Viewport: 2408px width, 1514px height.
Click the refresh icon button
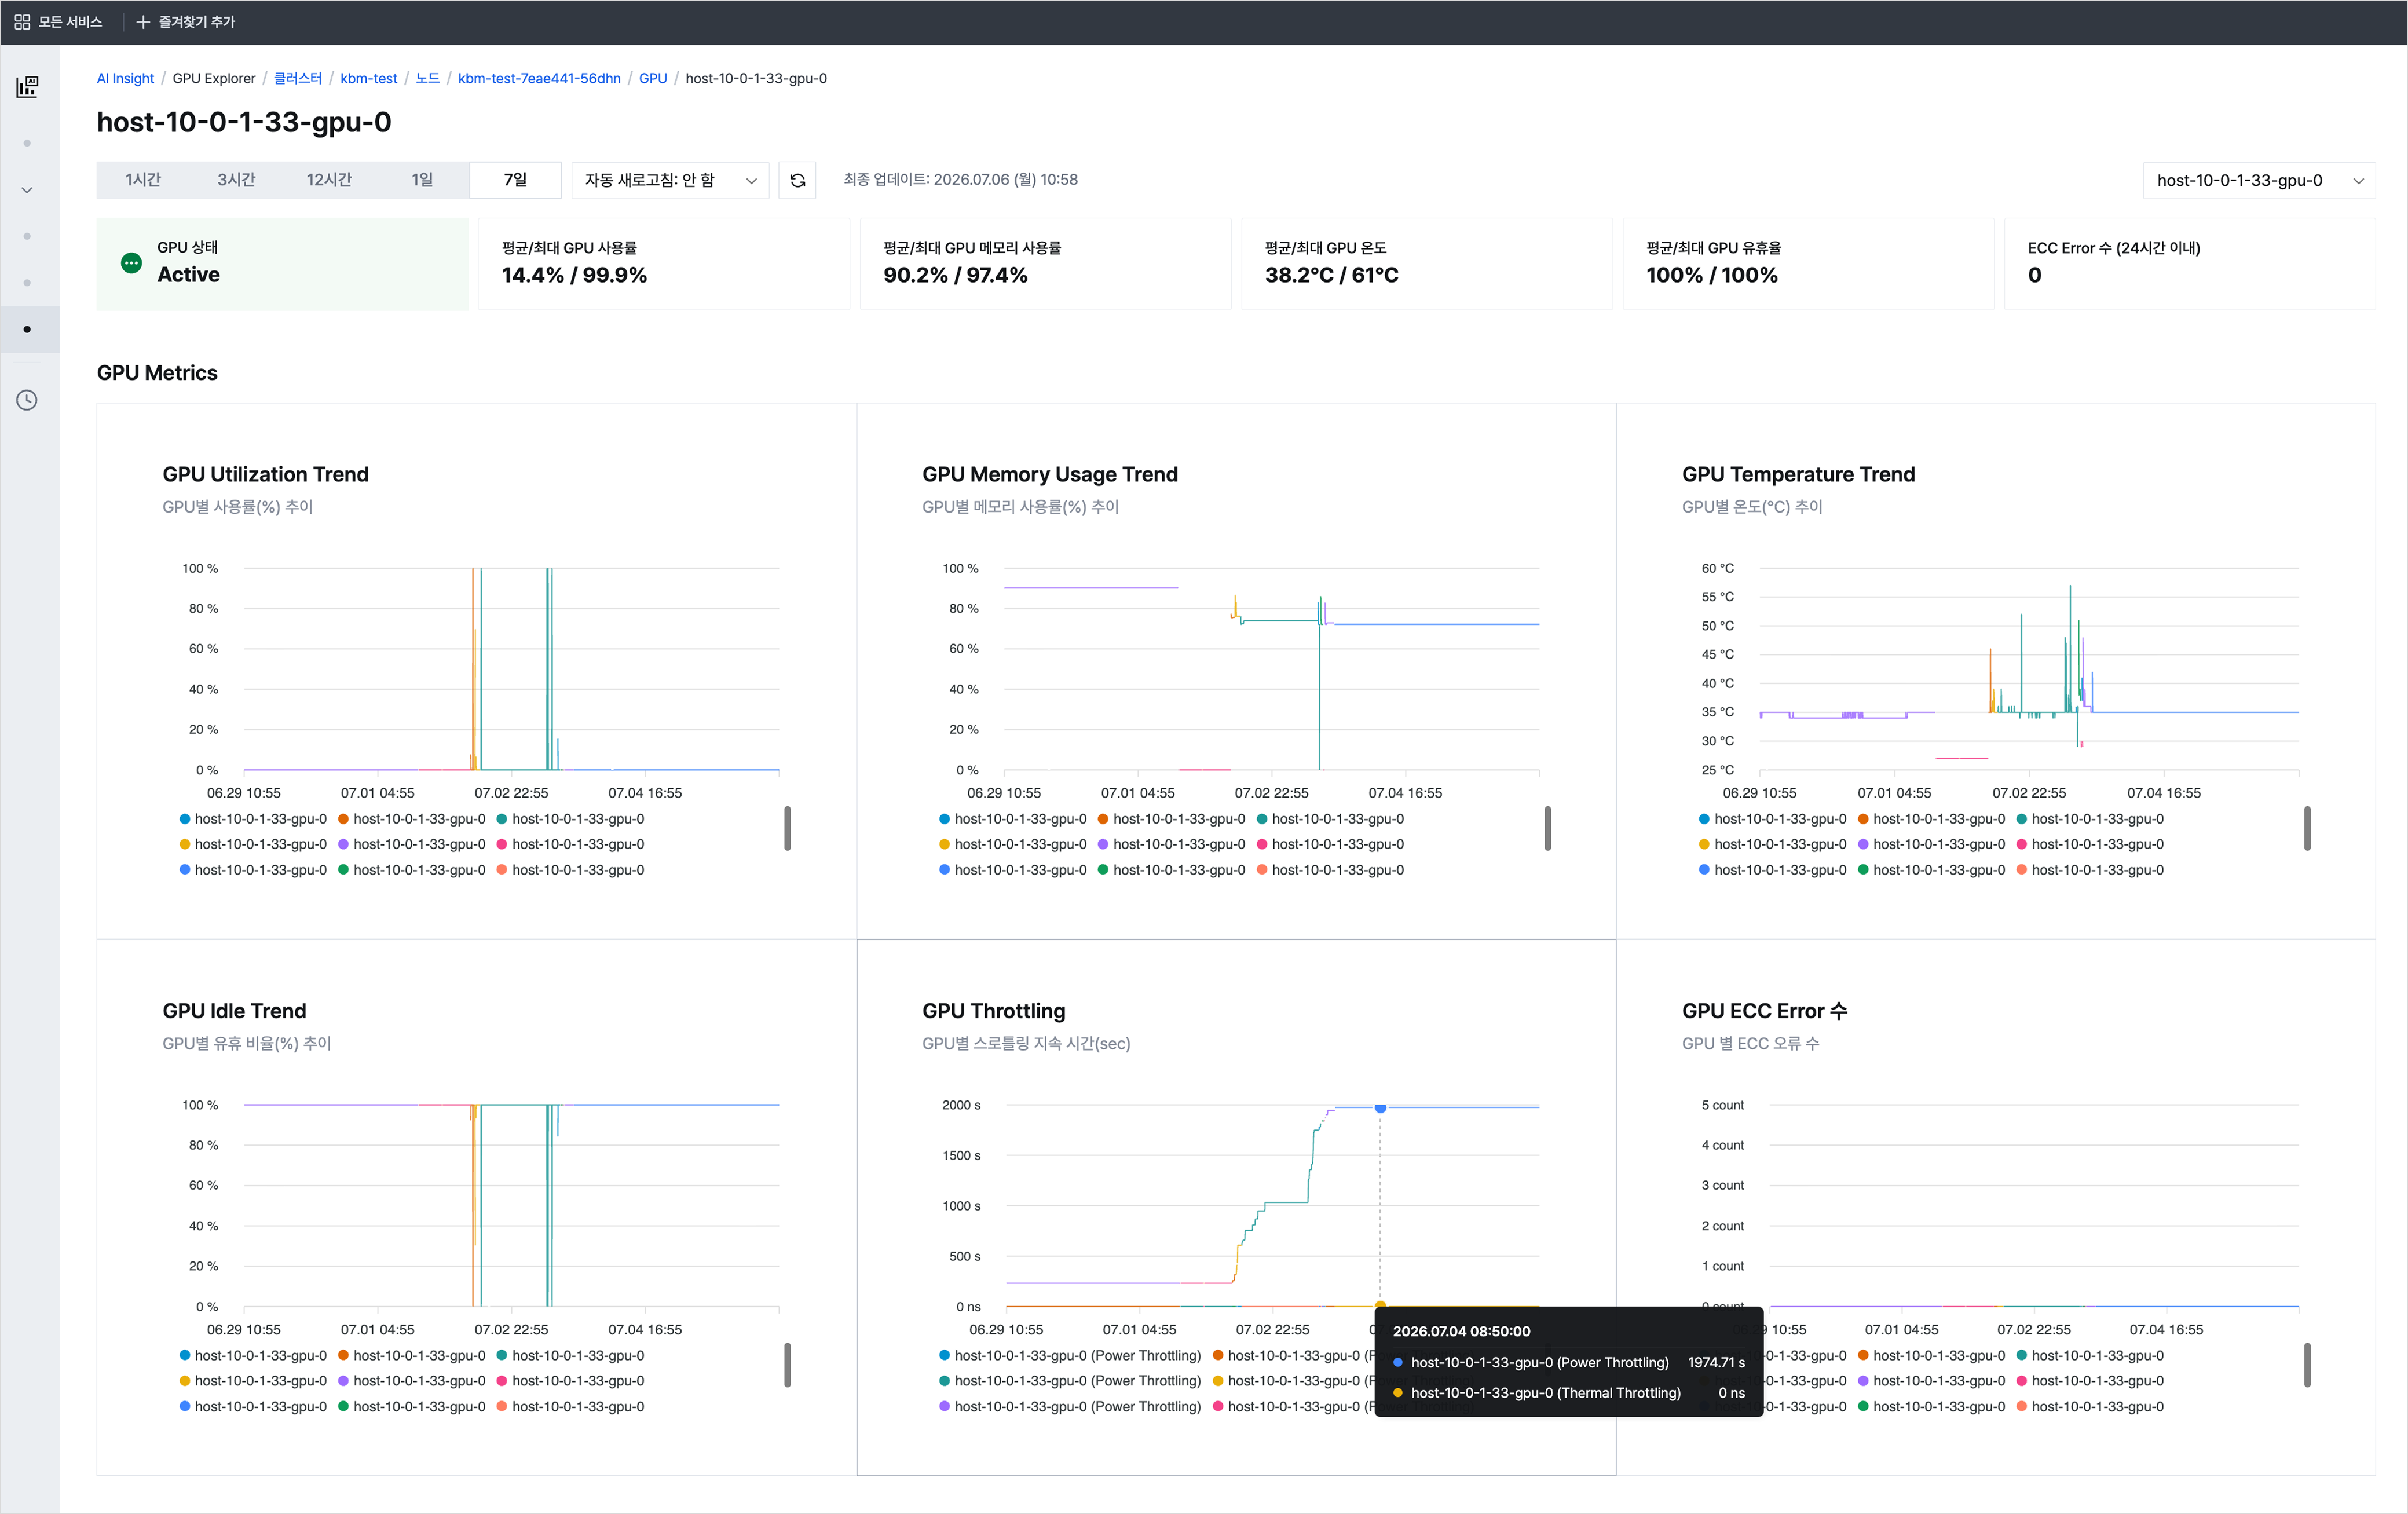click(797, 180)
